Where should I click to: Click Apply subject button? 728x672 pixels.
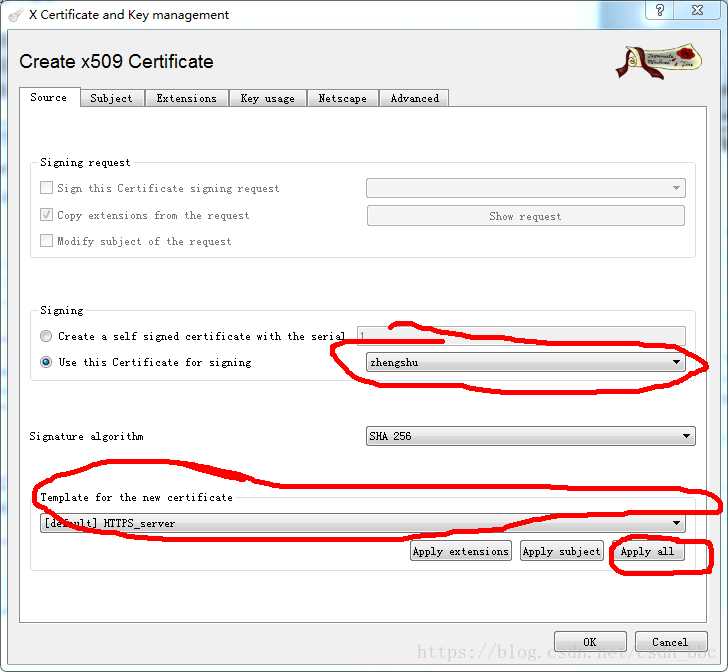[561, 551]
